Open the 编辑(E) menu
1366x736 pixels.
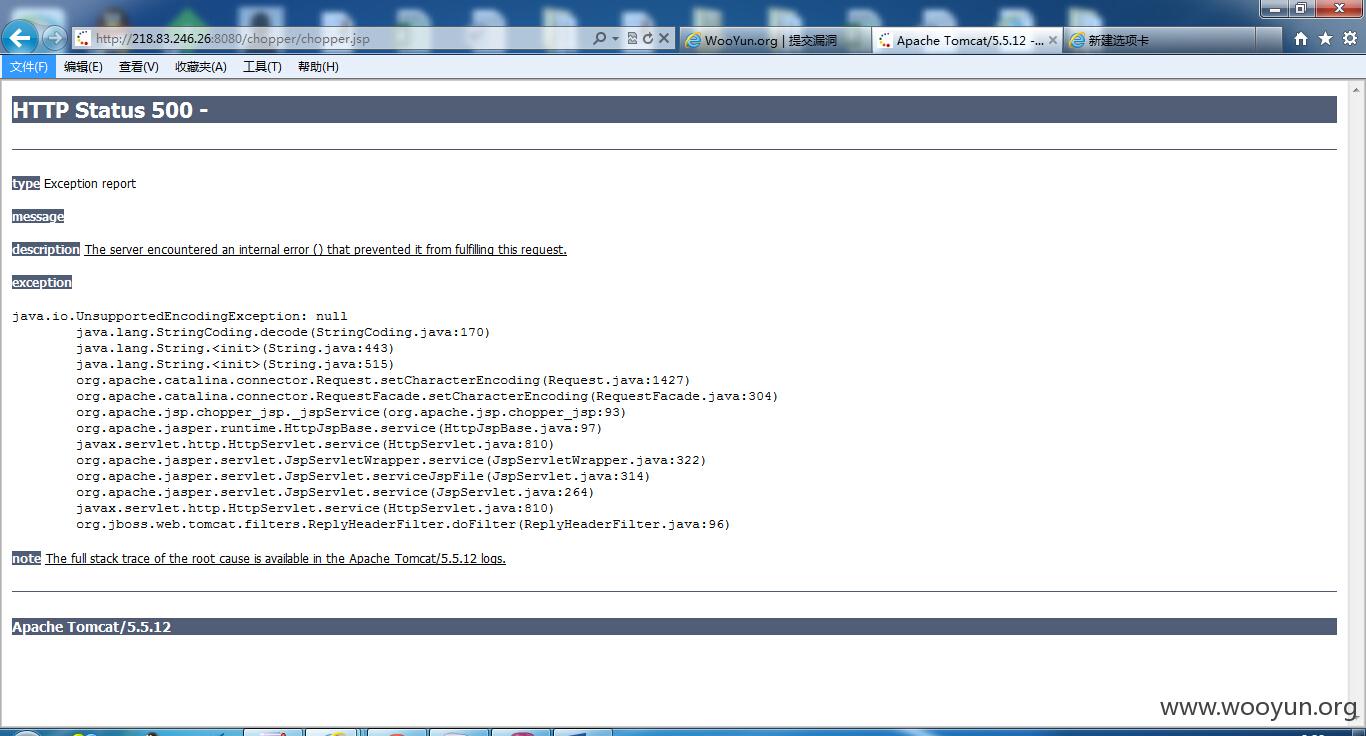click(83, 67)
